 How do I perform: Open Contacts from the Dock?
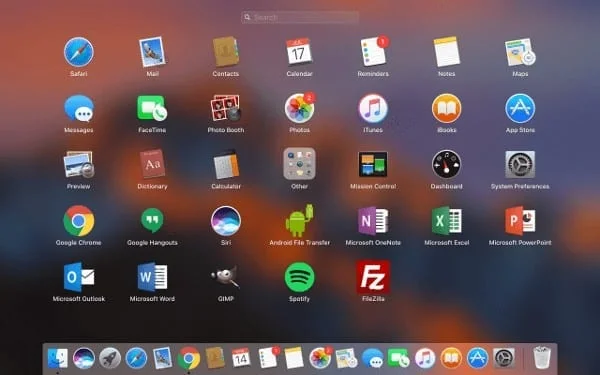[215, 358]
